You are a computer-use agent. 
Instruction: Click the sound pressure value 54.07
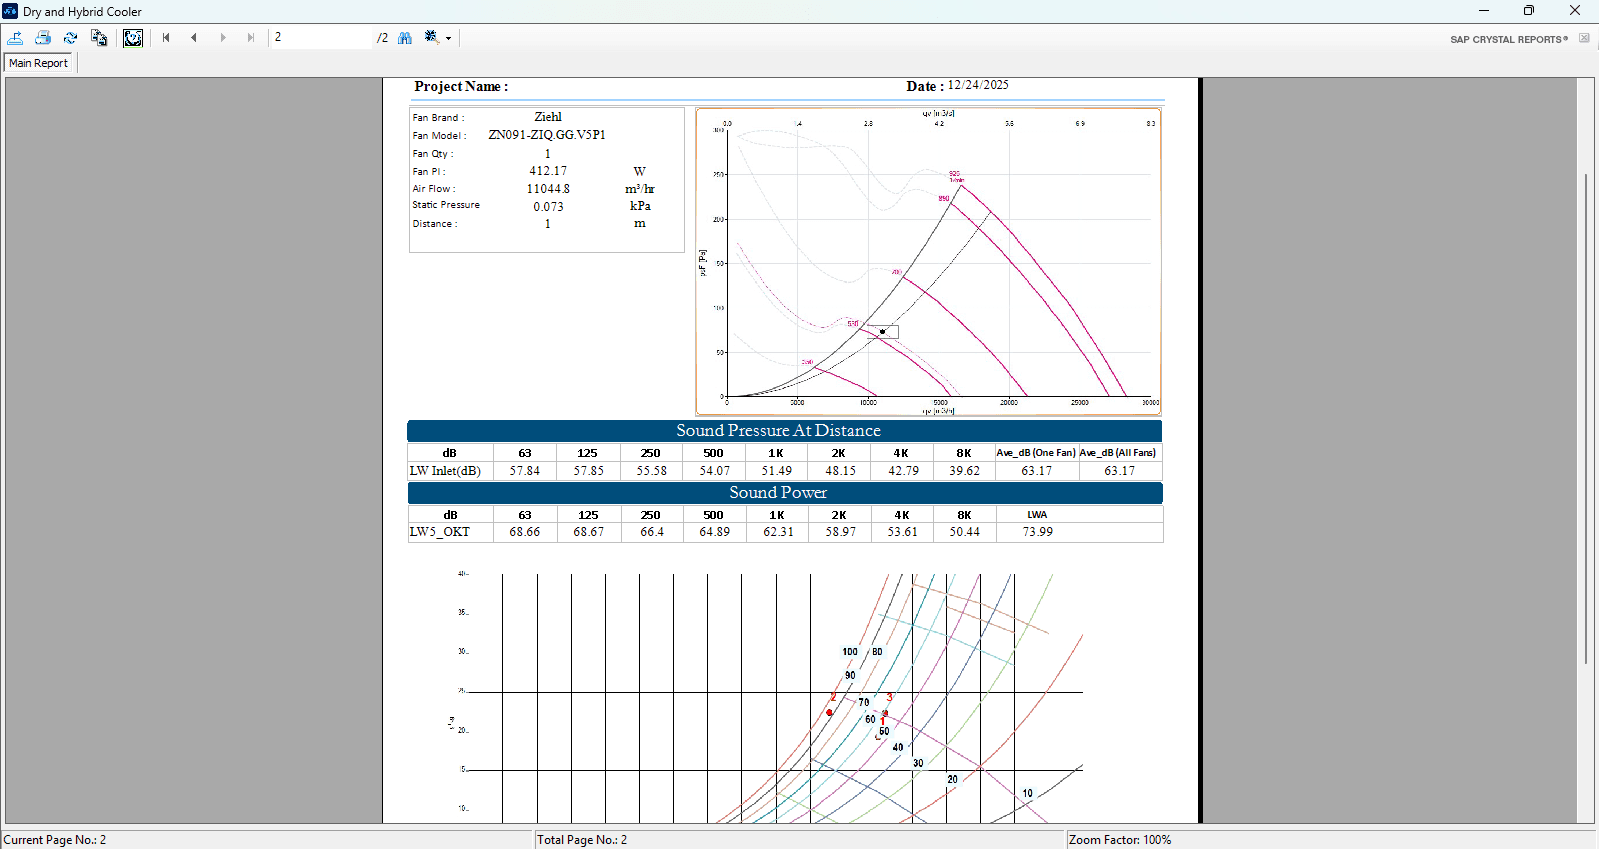point(714,471)
